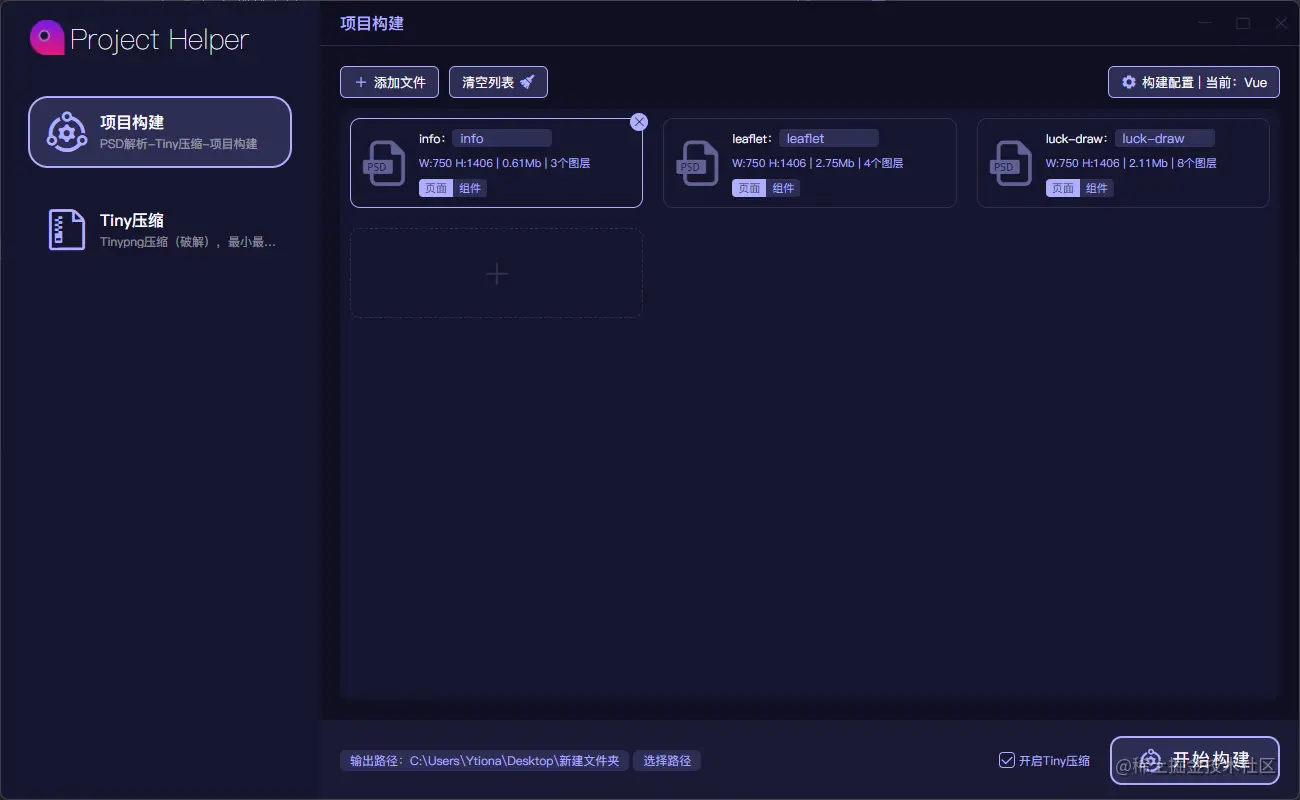
Task: Edit the info name input field
Action: coord(502,138)
